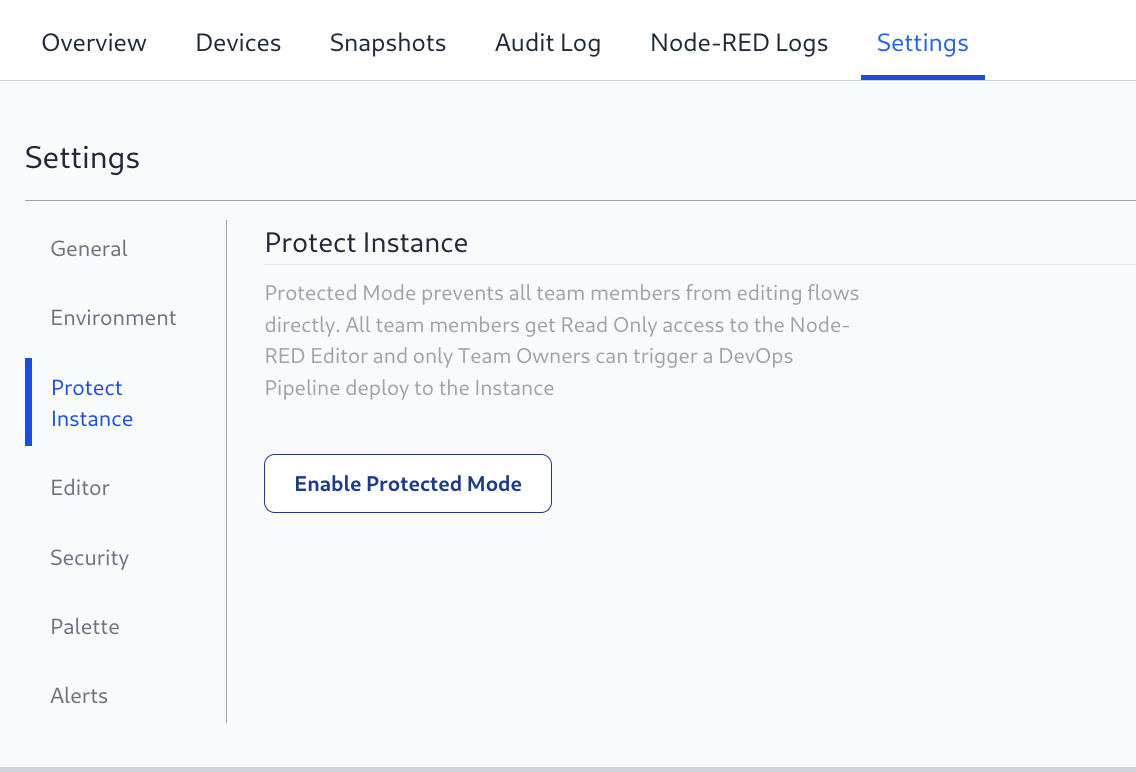The image size is (1136, 772).
Task: Click the Protect Instance section title
Action: [x=366, y=243]
